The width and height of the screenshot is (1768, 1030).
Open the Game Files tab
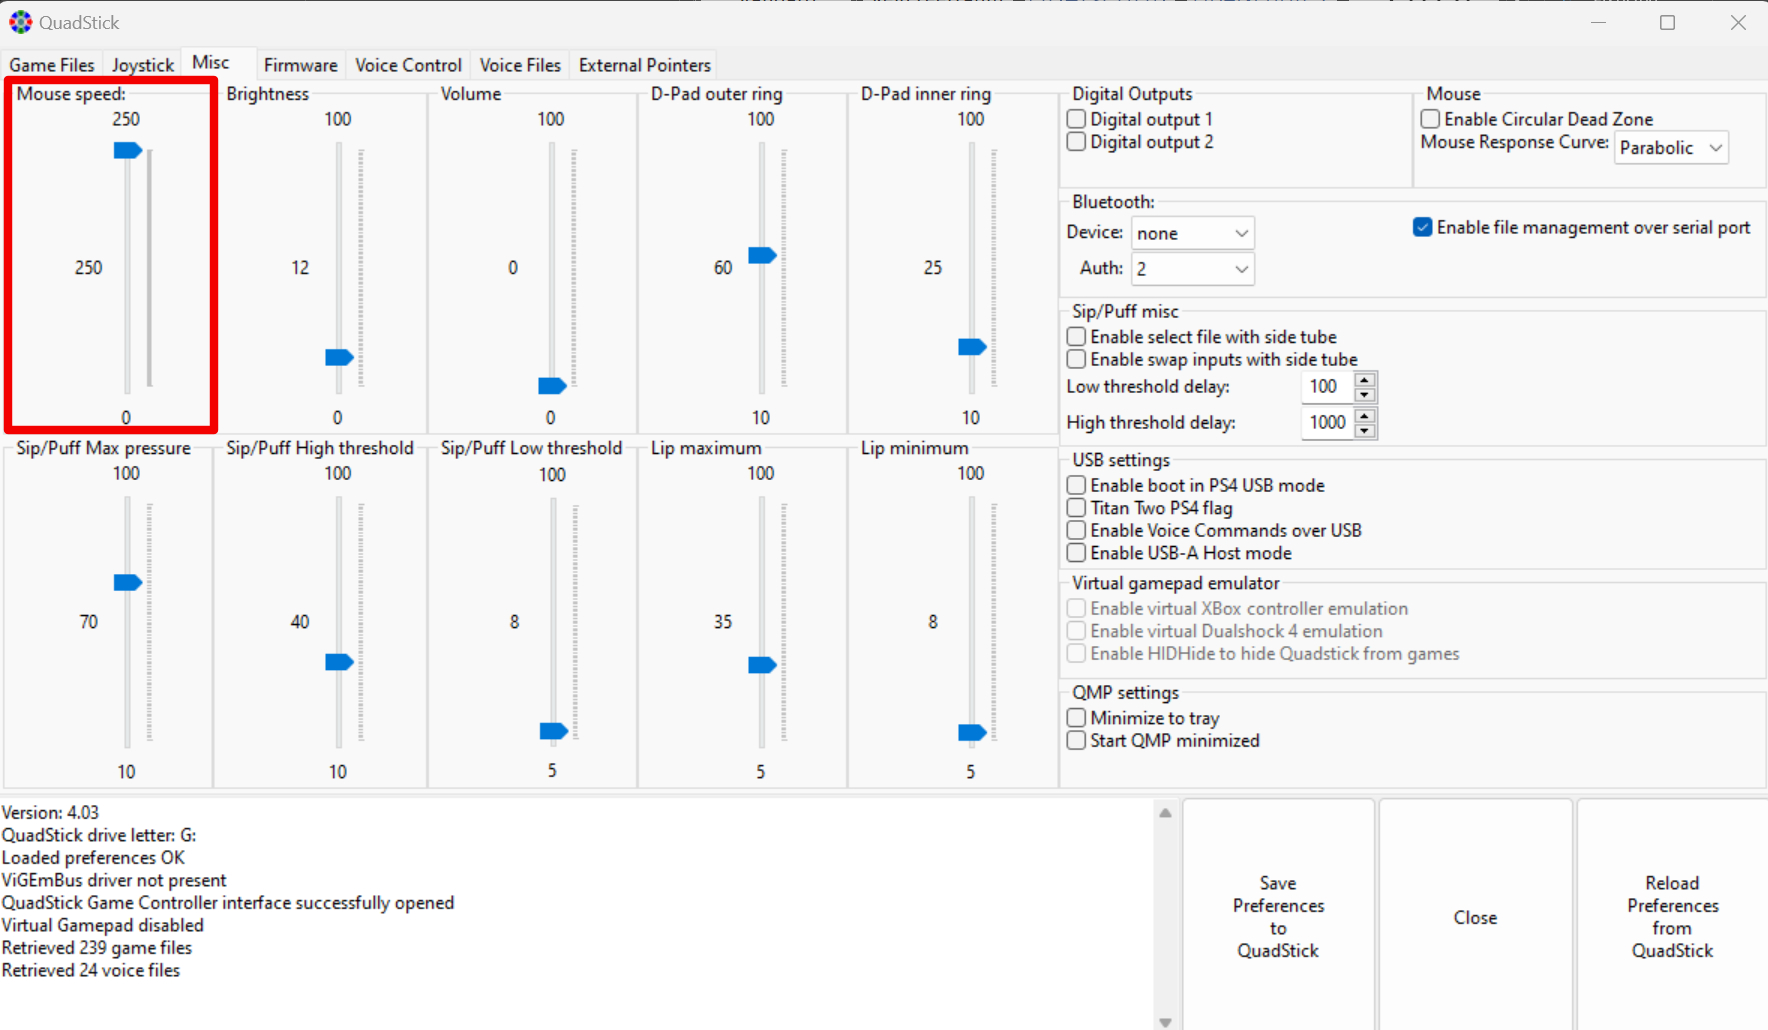pyautogui.click(x=52, y=65)
